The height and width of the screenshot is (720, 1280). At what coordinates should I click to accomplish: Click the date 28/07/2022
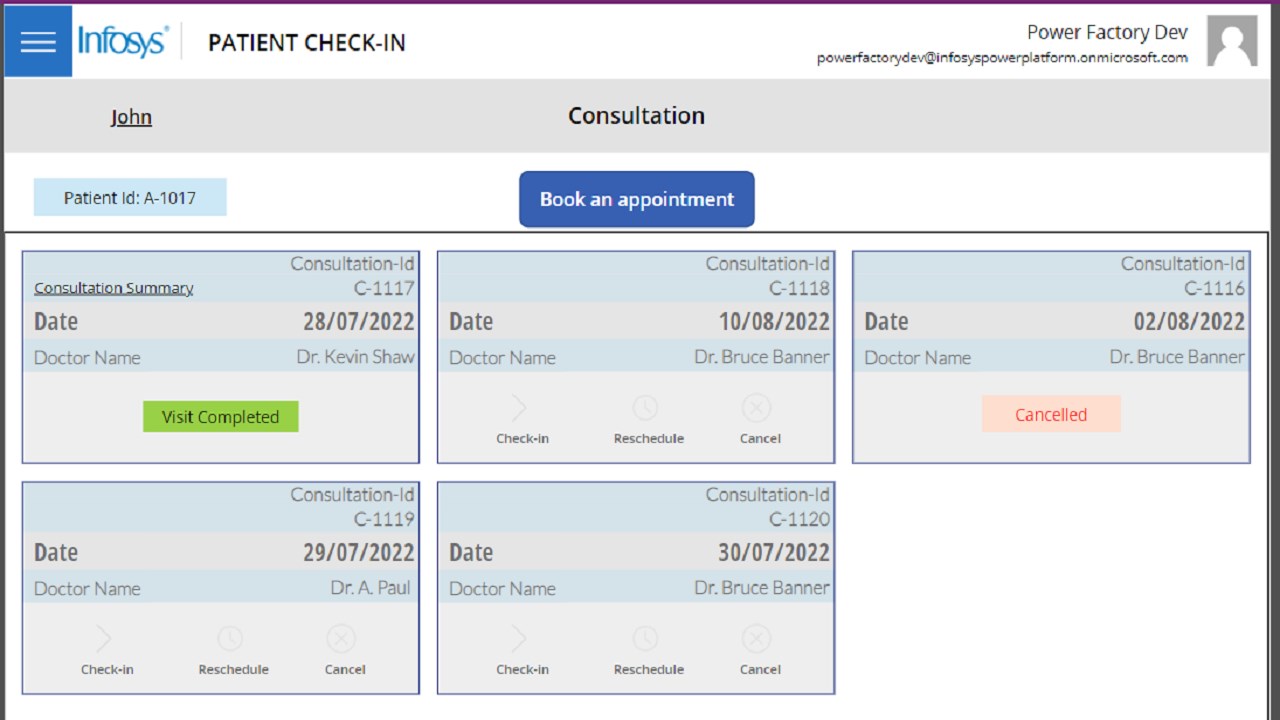(359, 322)
